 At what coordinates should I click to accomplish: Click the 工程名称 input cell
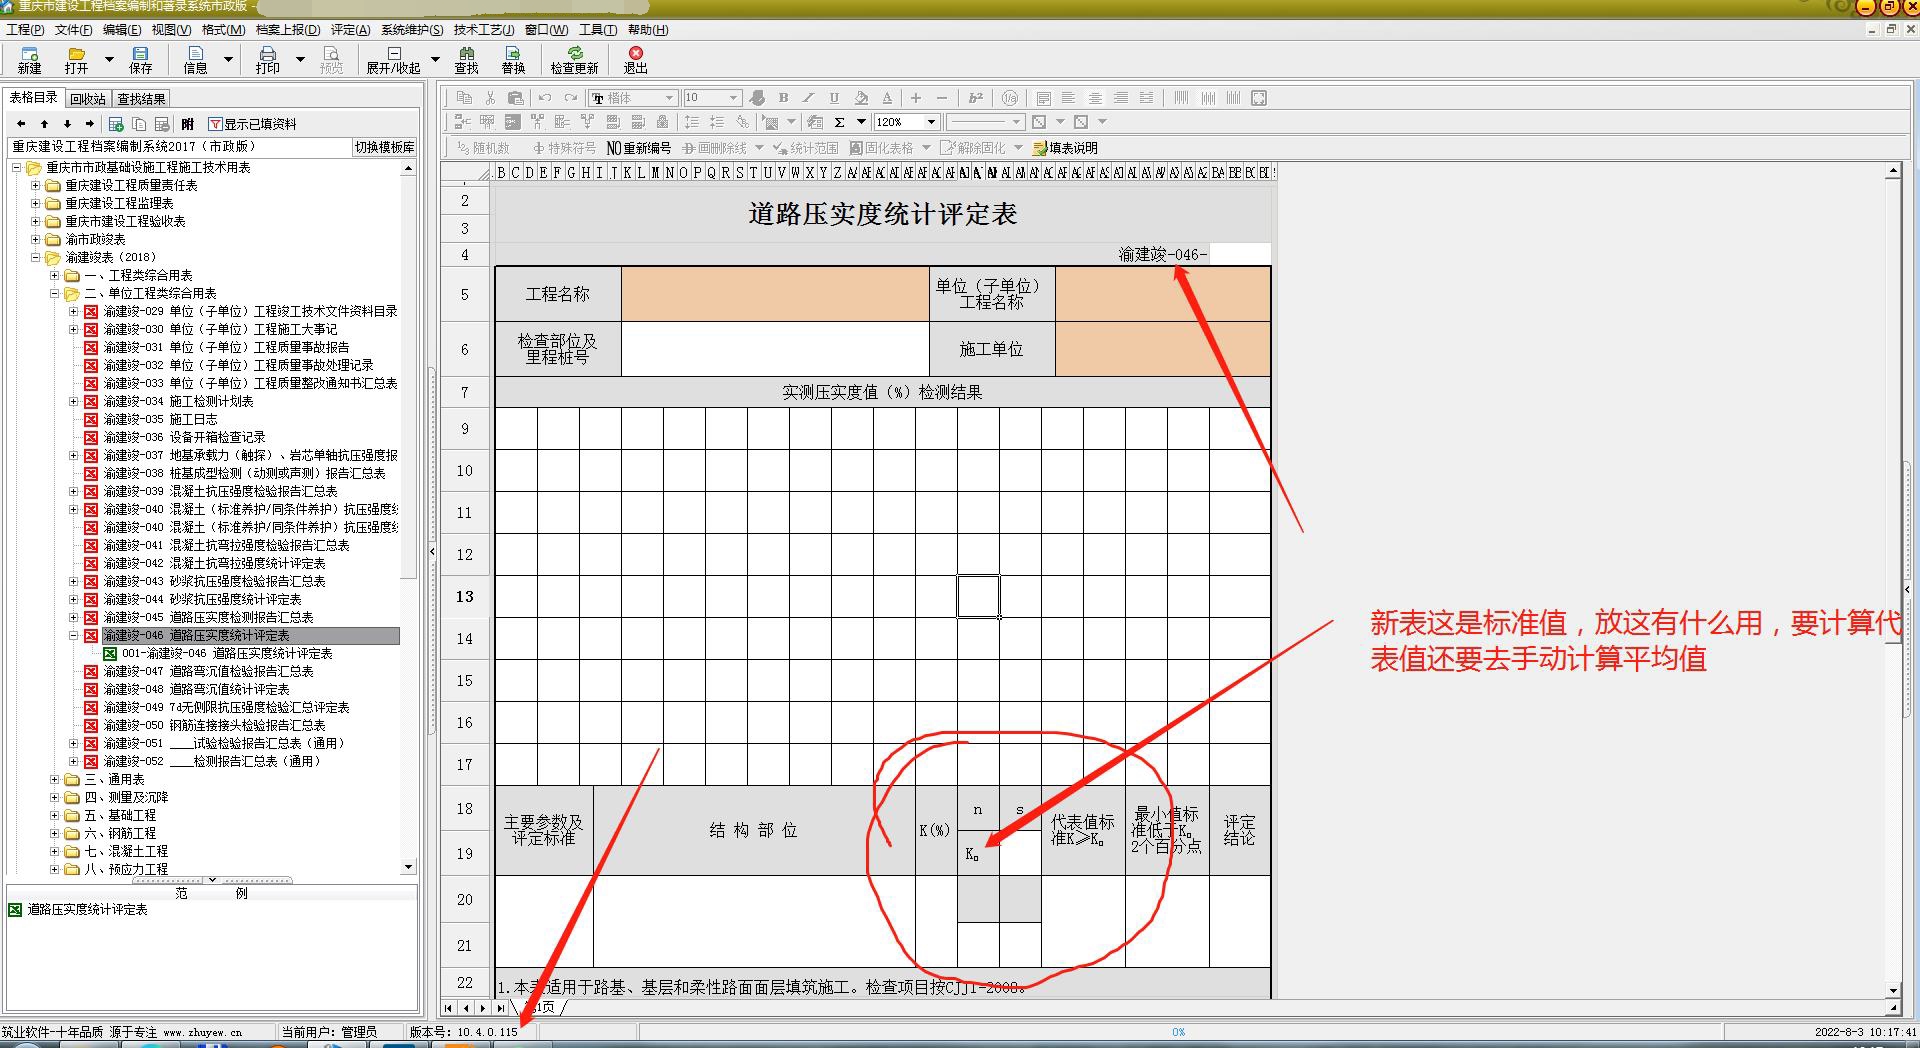(x=775, y=294)
